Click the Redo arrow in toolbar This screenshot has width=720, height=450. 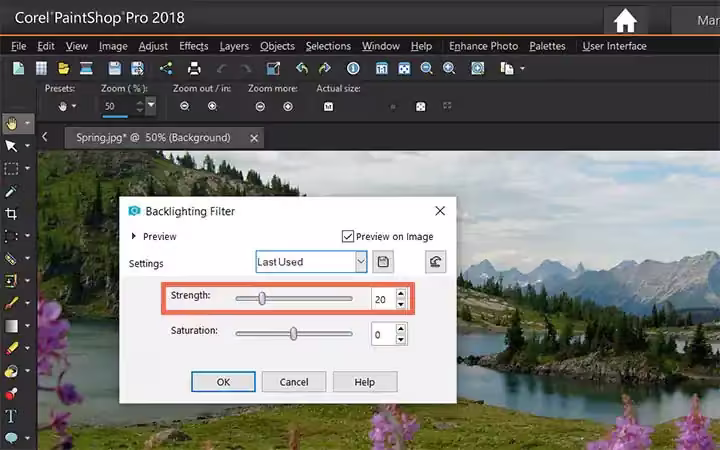click(246, 69)
